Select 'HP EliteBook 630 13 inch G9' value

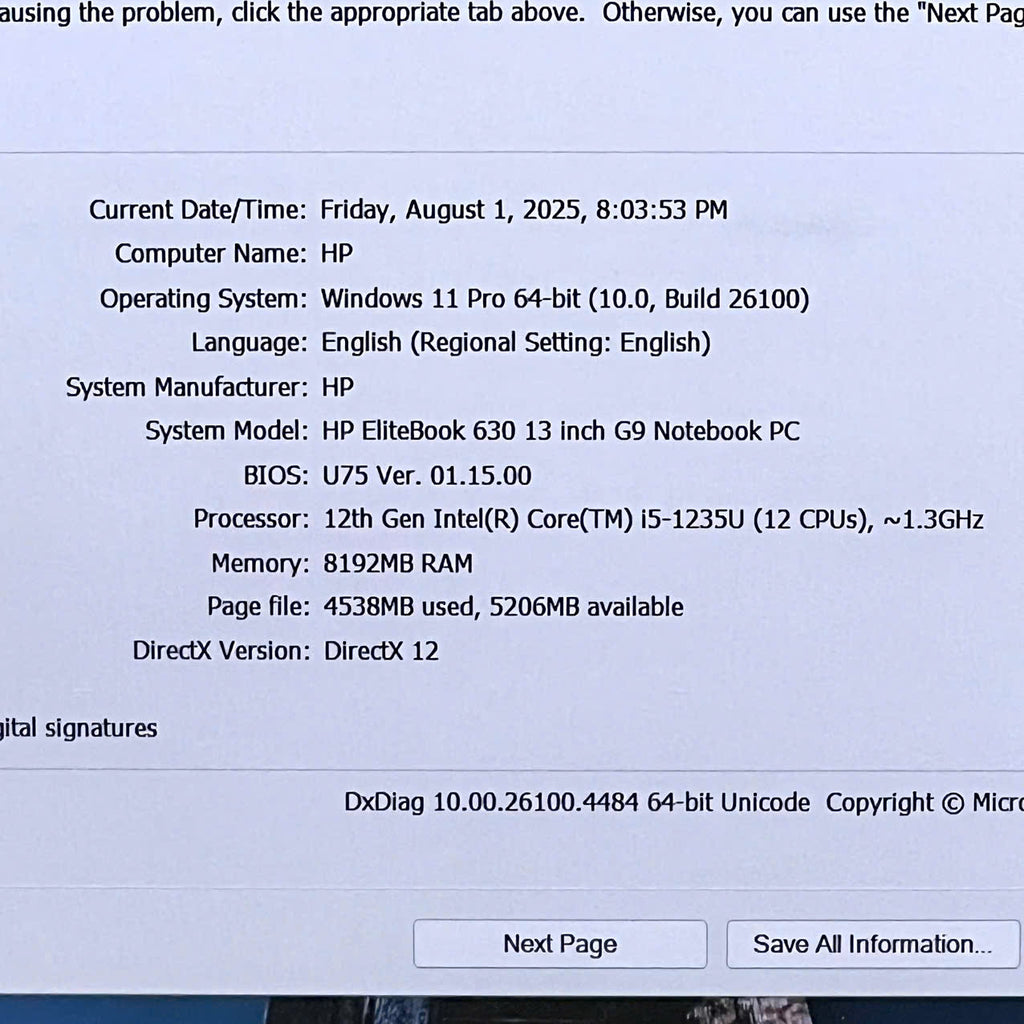pyautogui.click(x=561, y=431)
